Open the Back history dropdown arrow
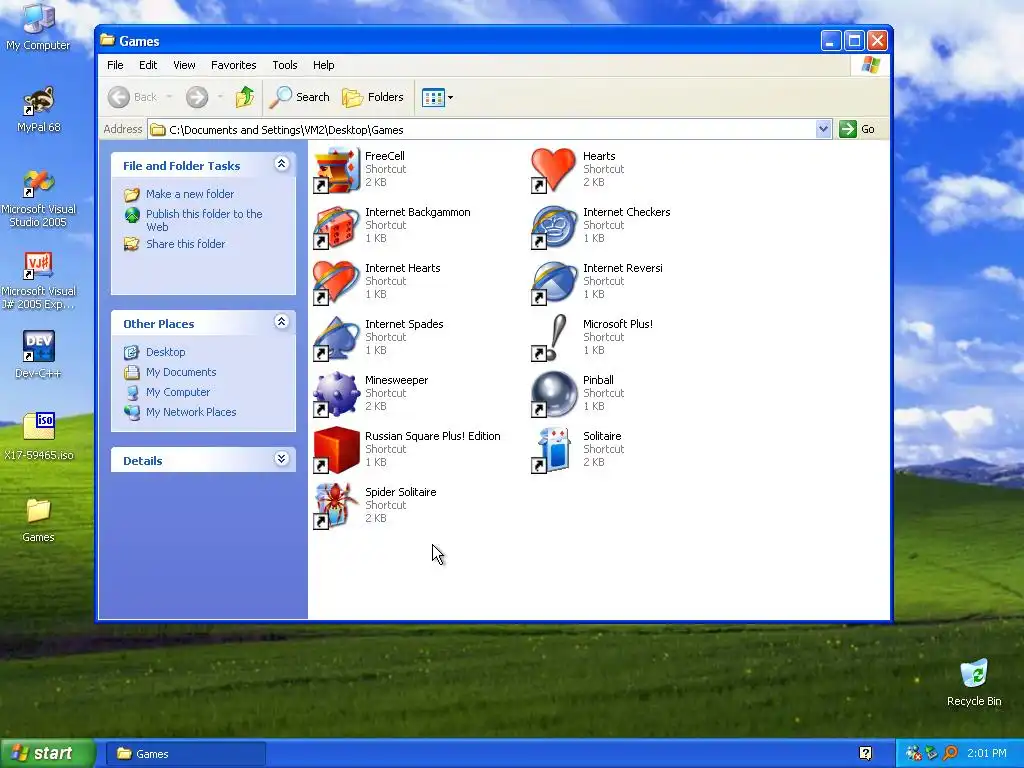 point(169,97)
